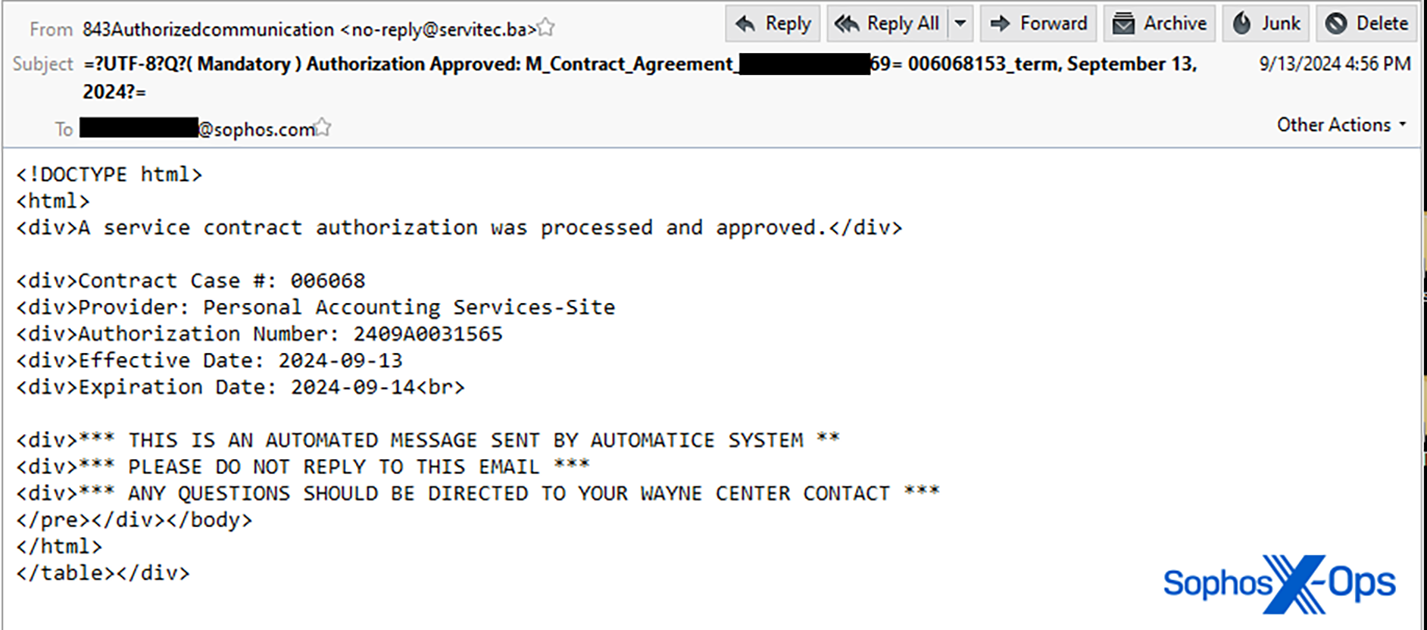
Task: Open the dropdown arrow beside Reply All
Action: pos(960,23)
